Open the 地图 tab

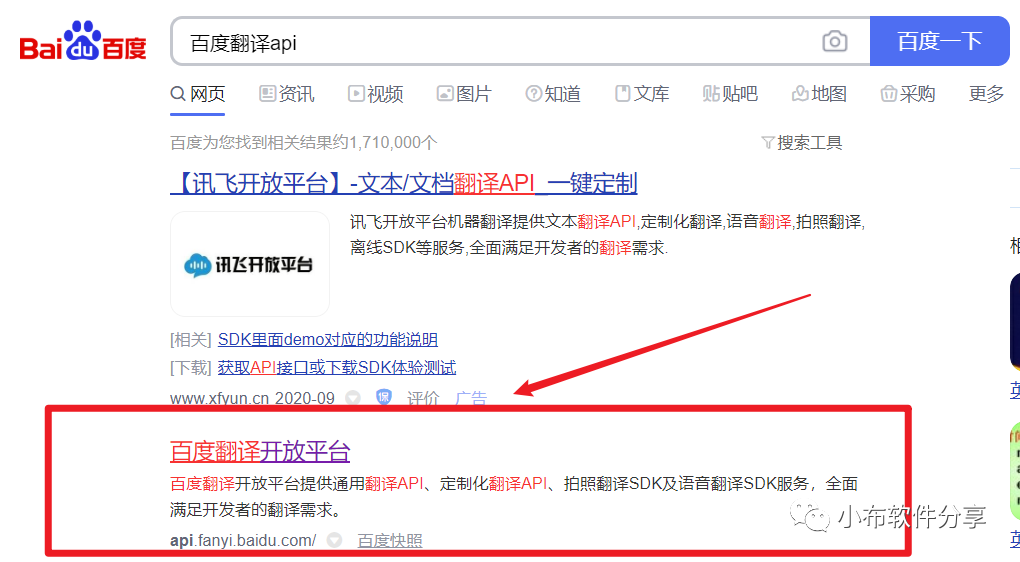click(819, 94)
